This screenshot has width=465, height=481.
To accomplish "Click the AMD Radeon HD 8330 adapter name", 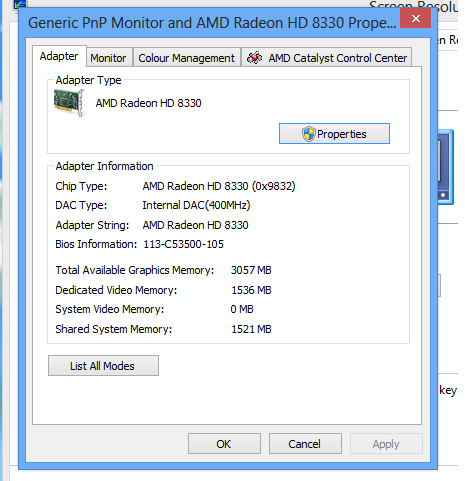I will pyautogui.click(x=149, y=103).
